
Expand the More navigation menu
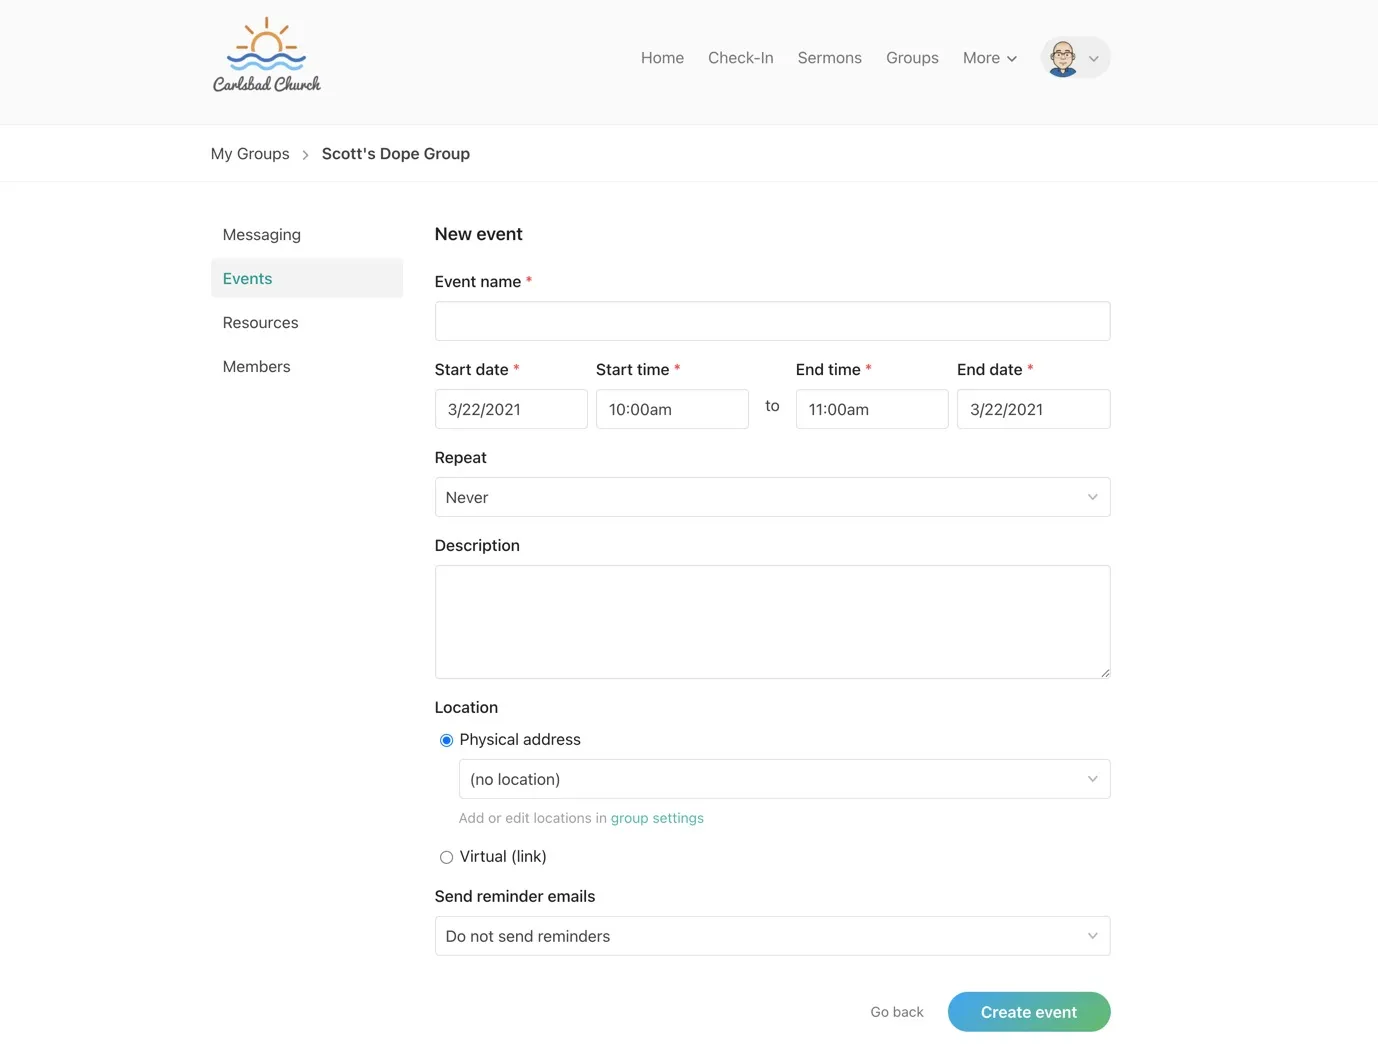(989, 58)
